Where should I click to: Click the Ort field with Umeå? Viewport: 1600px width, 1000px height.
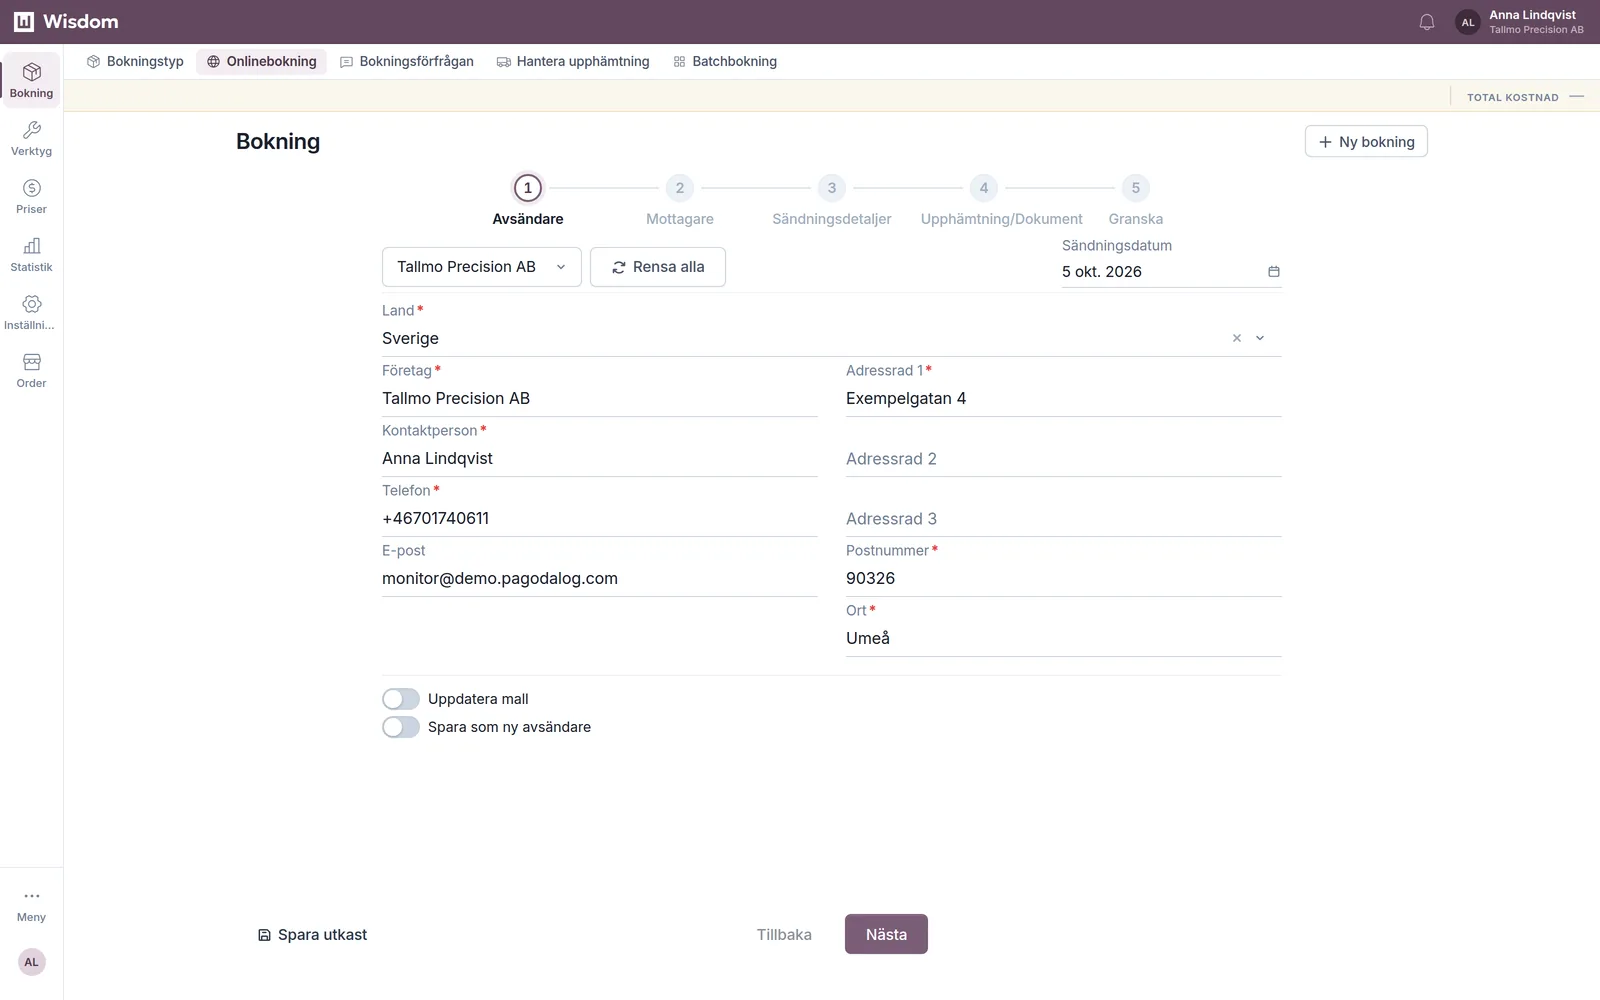[1064, 638]
